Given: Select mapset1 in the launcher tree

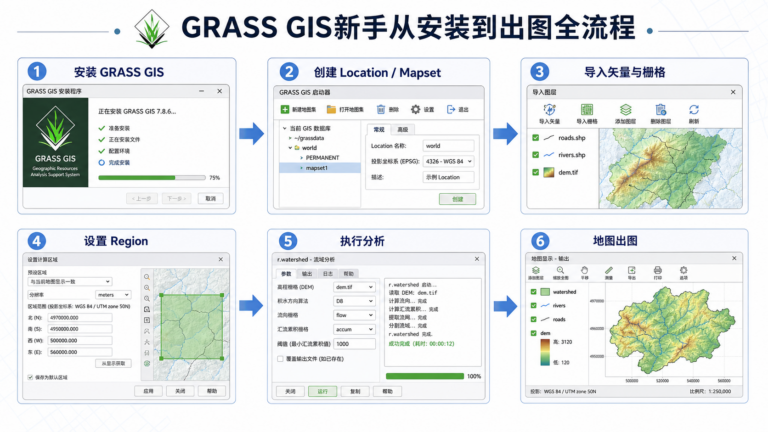Looking at the screenshot, I should (320, 168).
